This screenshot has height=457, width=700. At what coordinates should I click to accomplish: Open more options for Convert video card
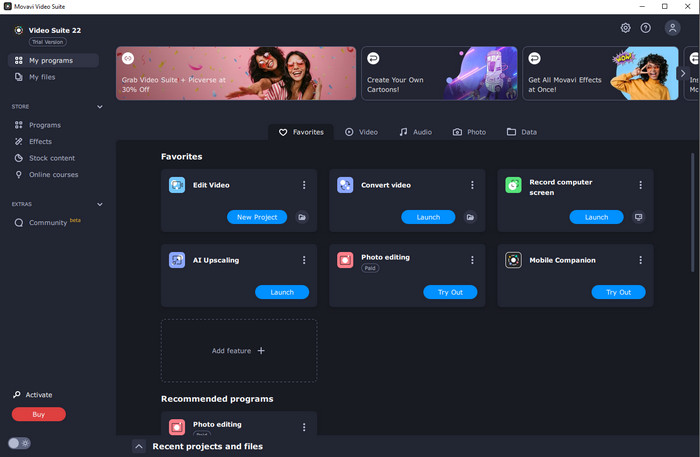[x=472, y=185]
